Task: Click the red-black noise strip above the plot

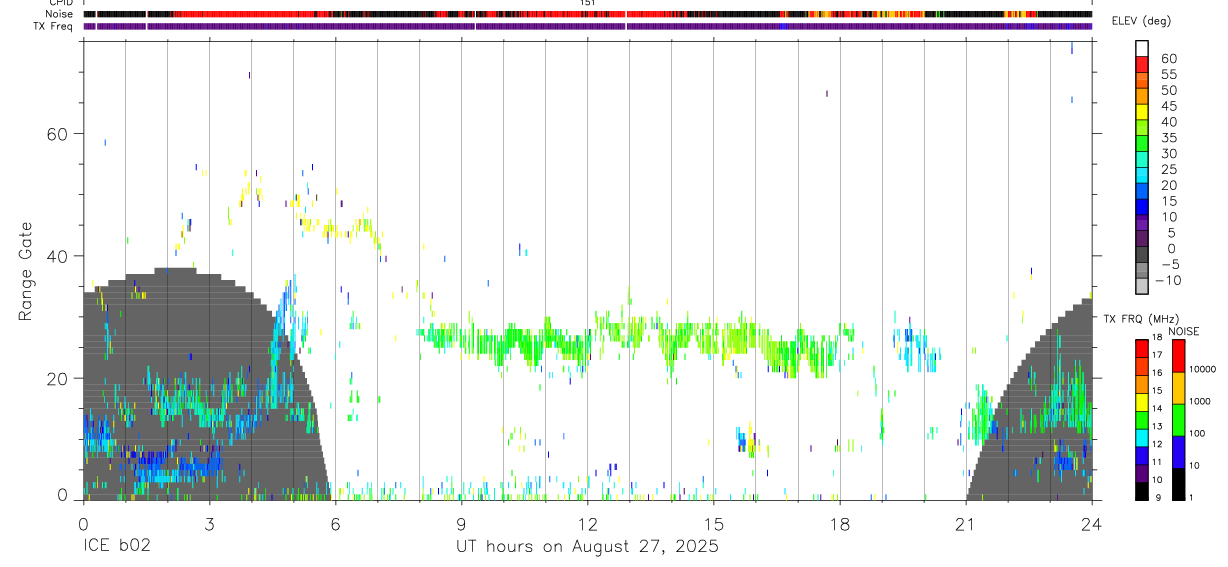Action: pos(587,14)
